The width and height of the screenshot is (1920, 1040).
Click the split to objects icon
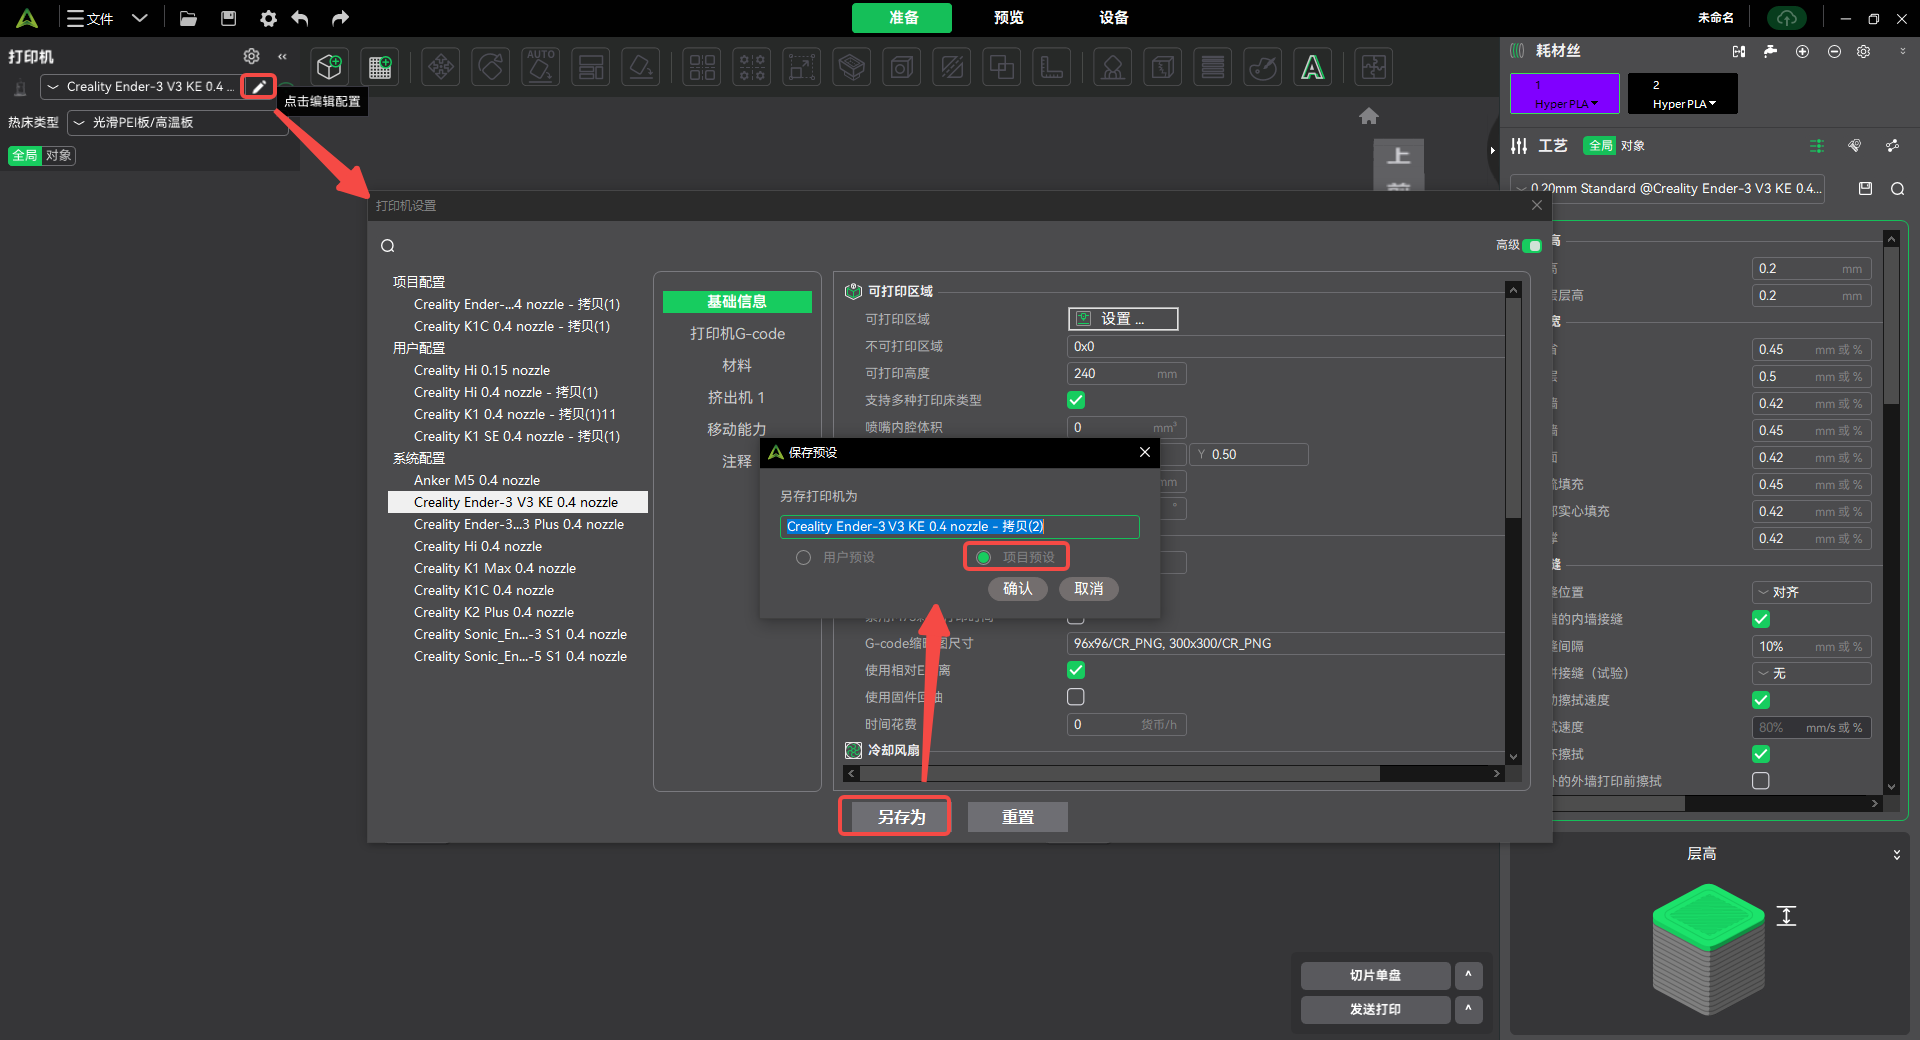tap(702, 67)
